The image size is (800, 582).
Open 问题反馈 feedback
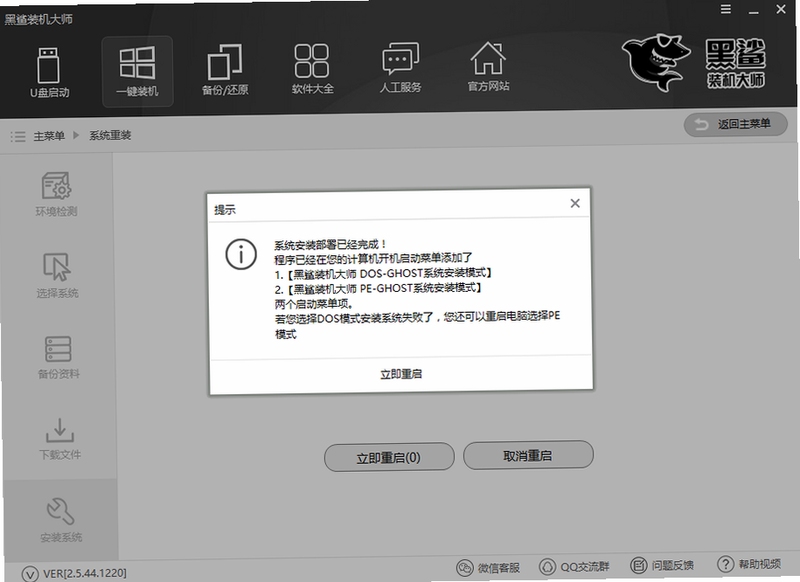[x=662, y=565]
